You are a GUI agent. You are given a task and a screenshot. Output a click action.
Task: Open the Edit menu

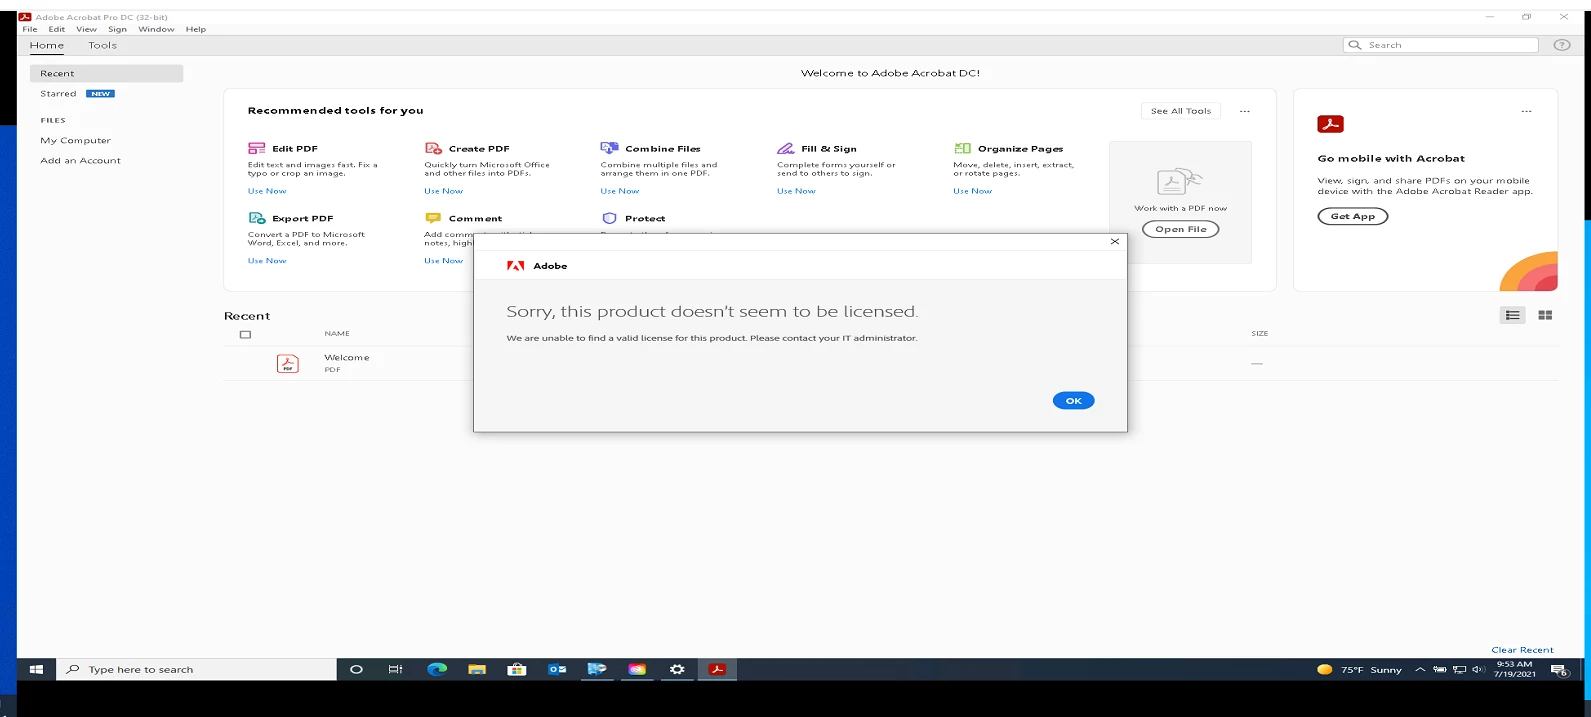tap(57, 29)
